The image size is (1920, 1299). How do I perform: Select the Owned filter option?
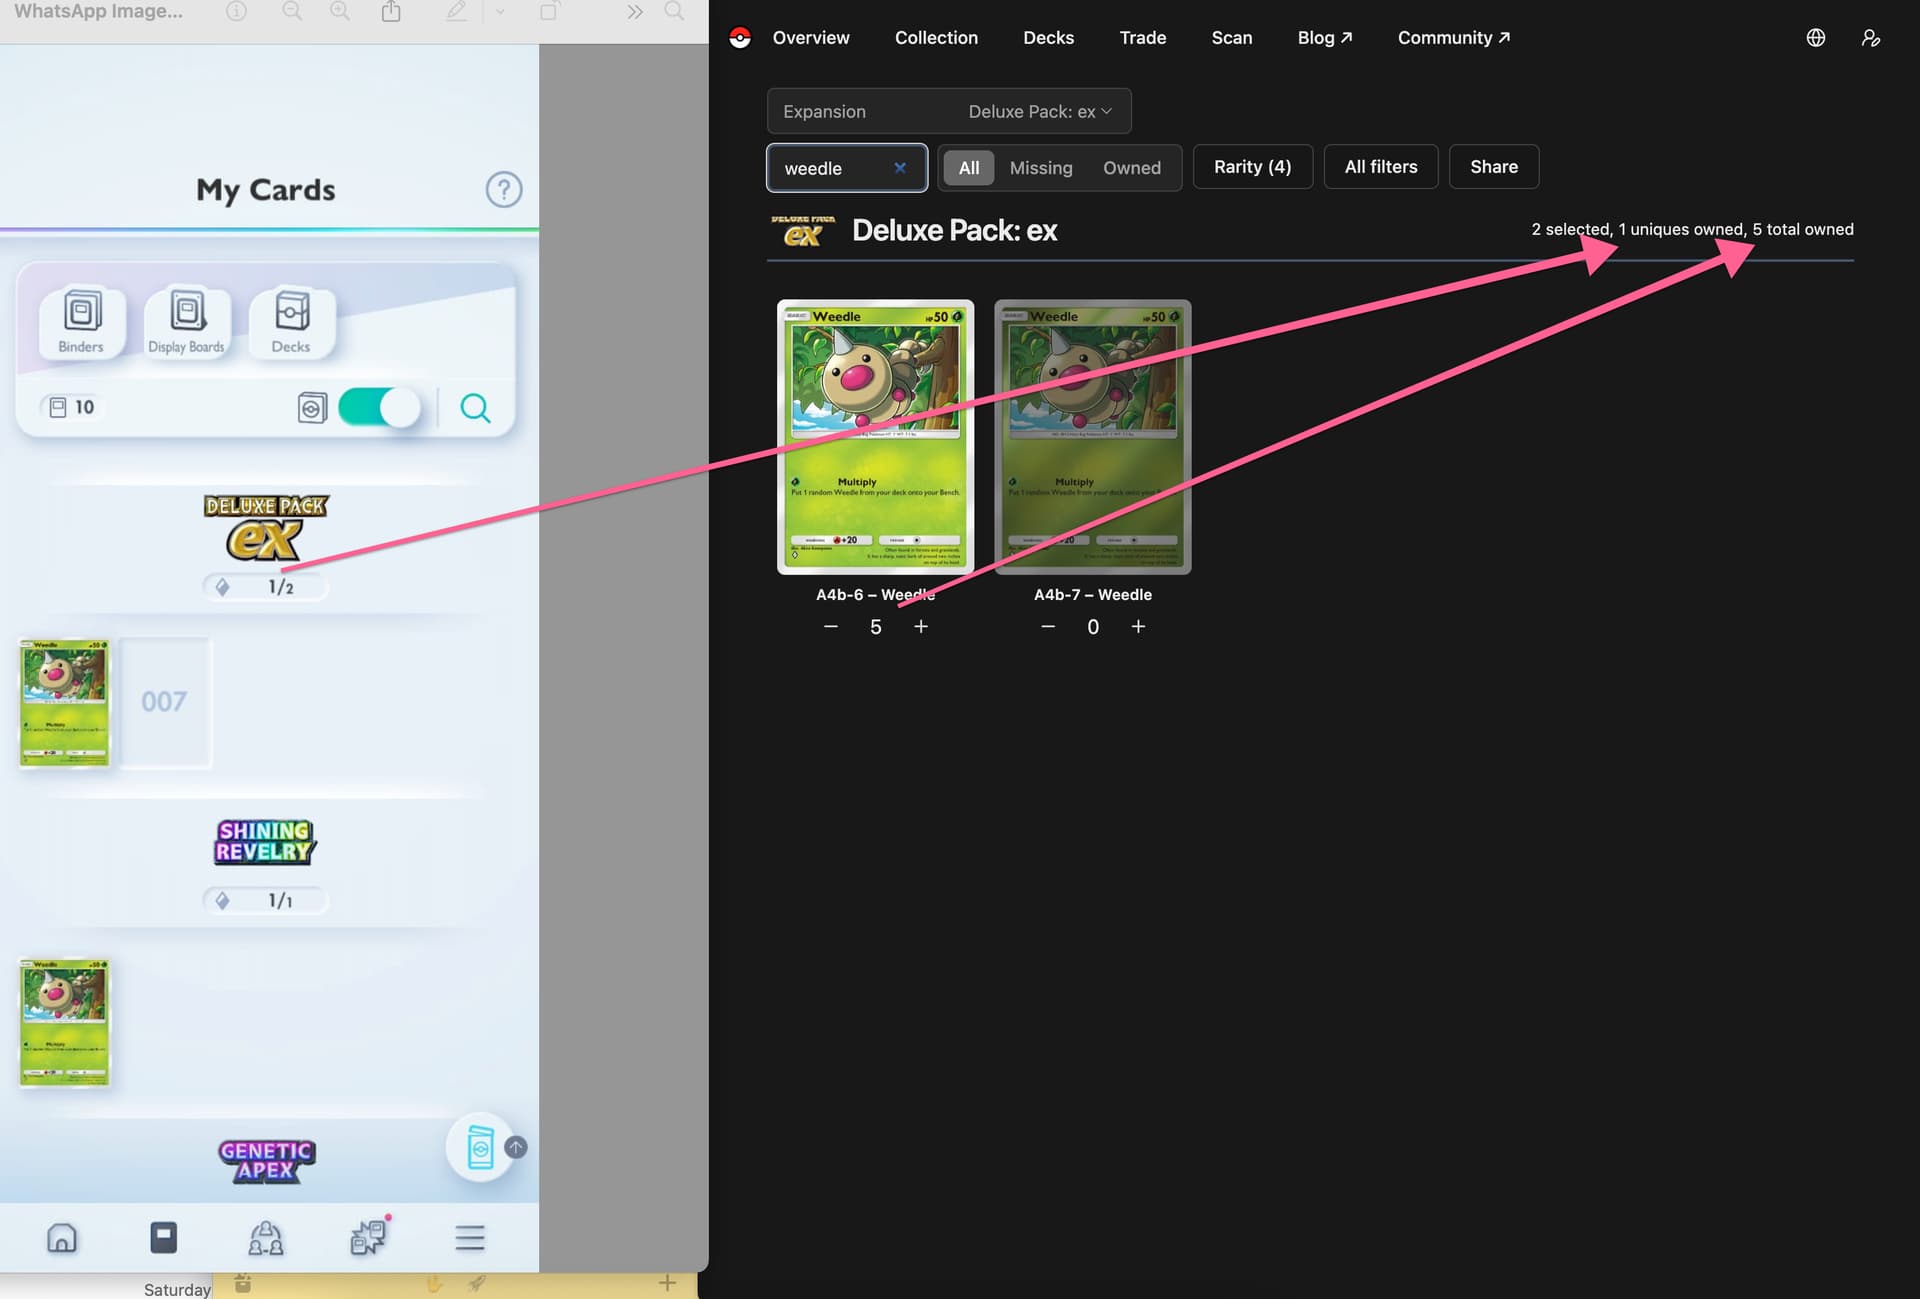point(1132,168)
